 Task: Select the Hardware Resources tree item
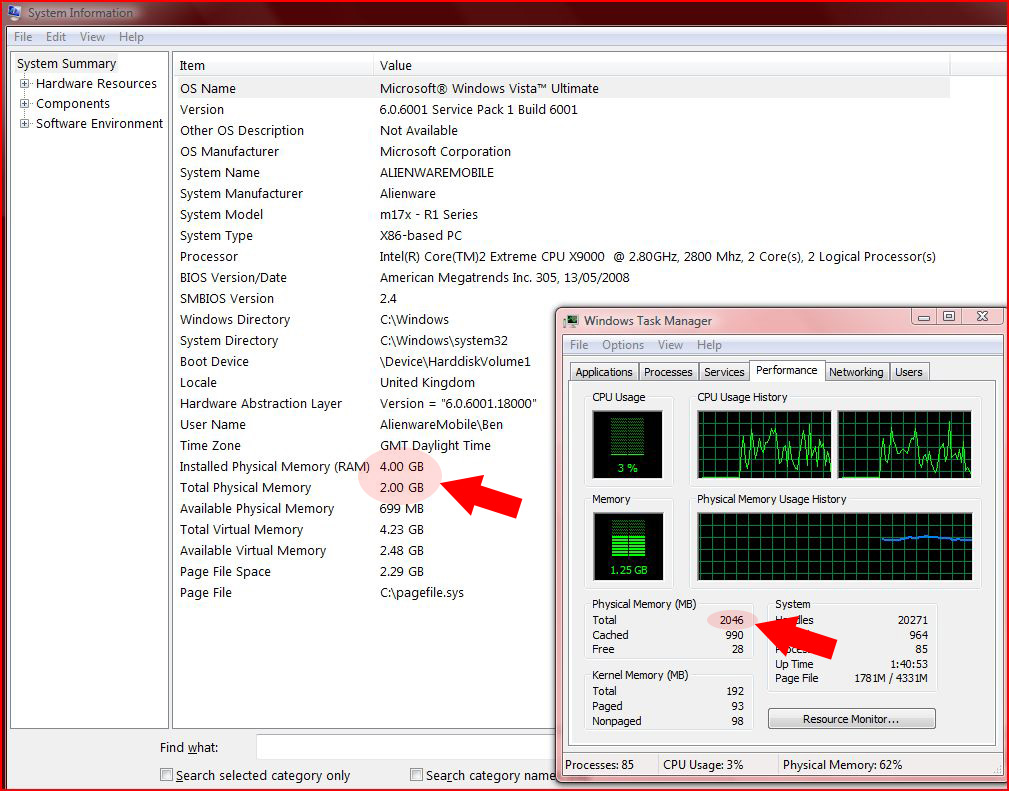(x=97, y=84)
